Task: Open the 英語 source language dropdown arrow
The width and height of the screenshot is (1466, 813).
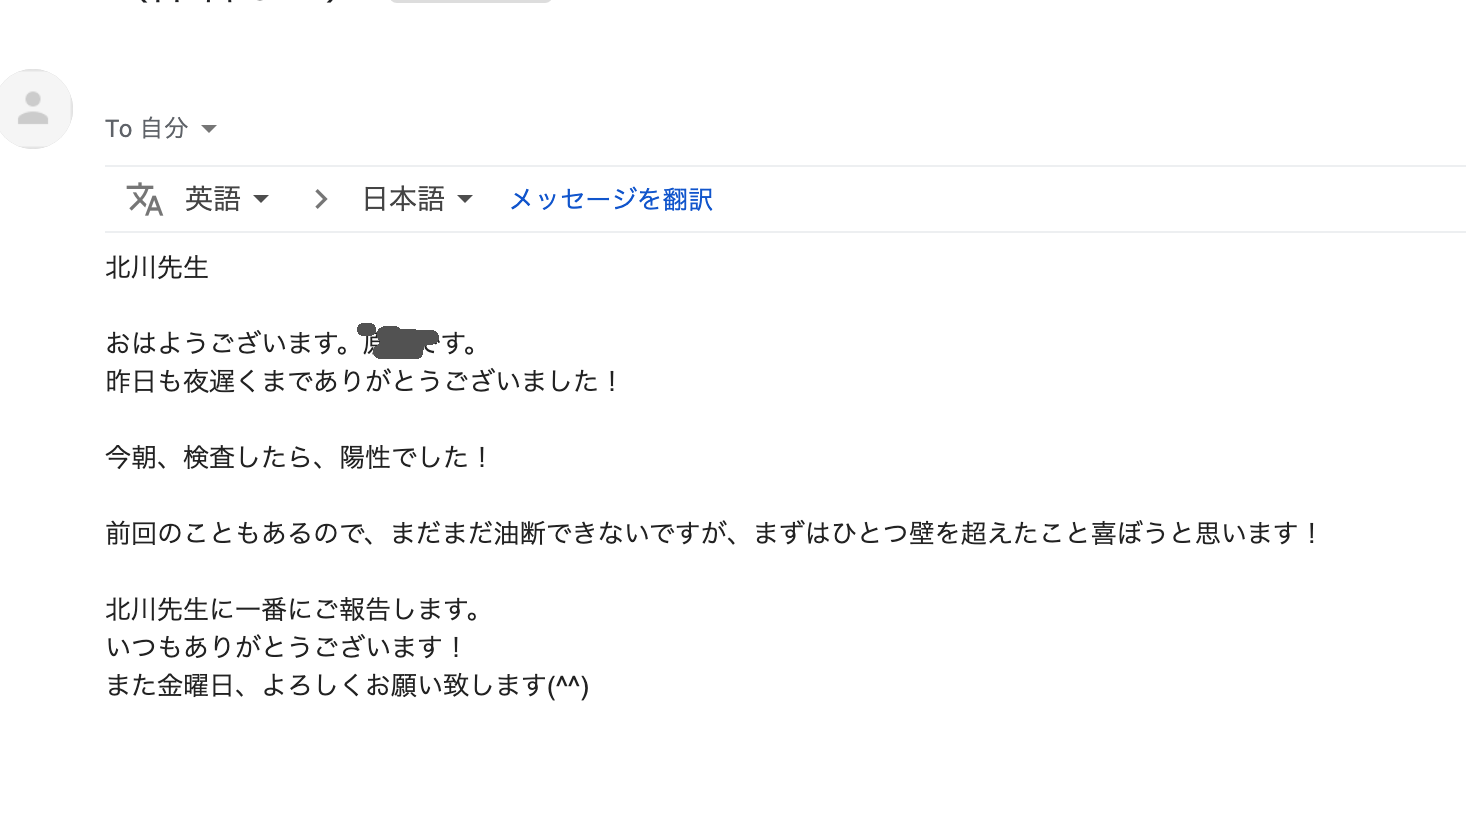Action: tap(261, 199)
